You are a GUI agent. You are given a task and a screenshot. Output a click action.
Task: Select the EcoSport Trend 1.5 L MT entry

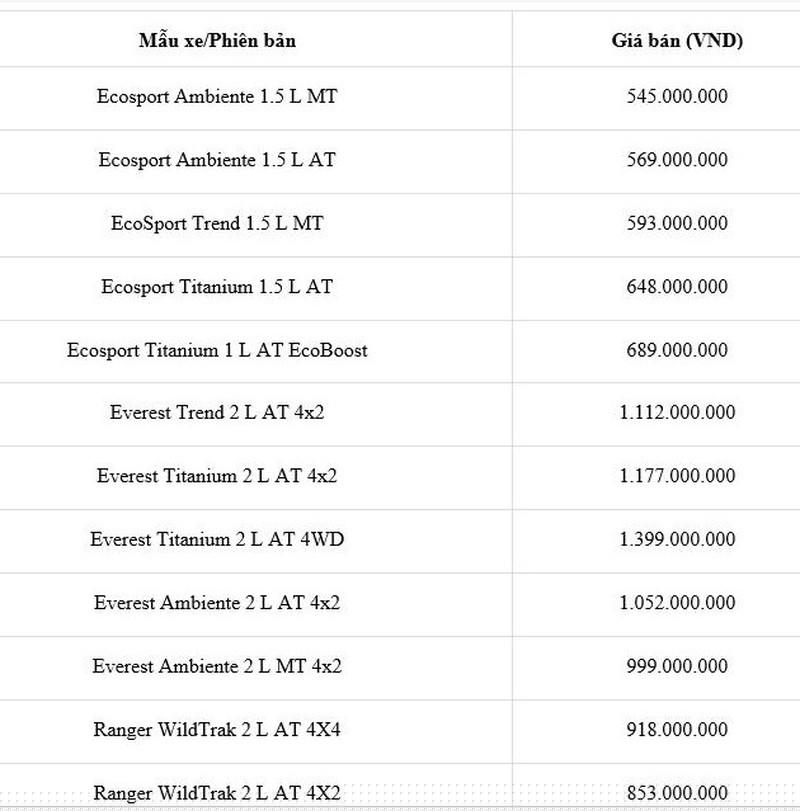point(217,223)
